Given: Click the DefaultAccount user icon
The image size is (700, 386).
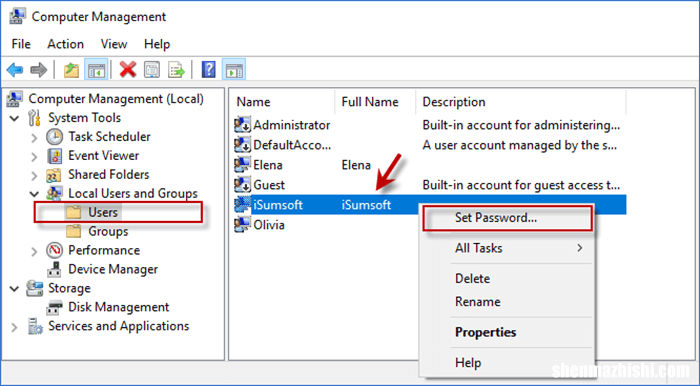Looking at the screenshot, I should click(x=242, y=145).
